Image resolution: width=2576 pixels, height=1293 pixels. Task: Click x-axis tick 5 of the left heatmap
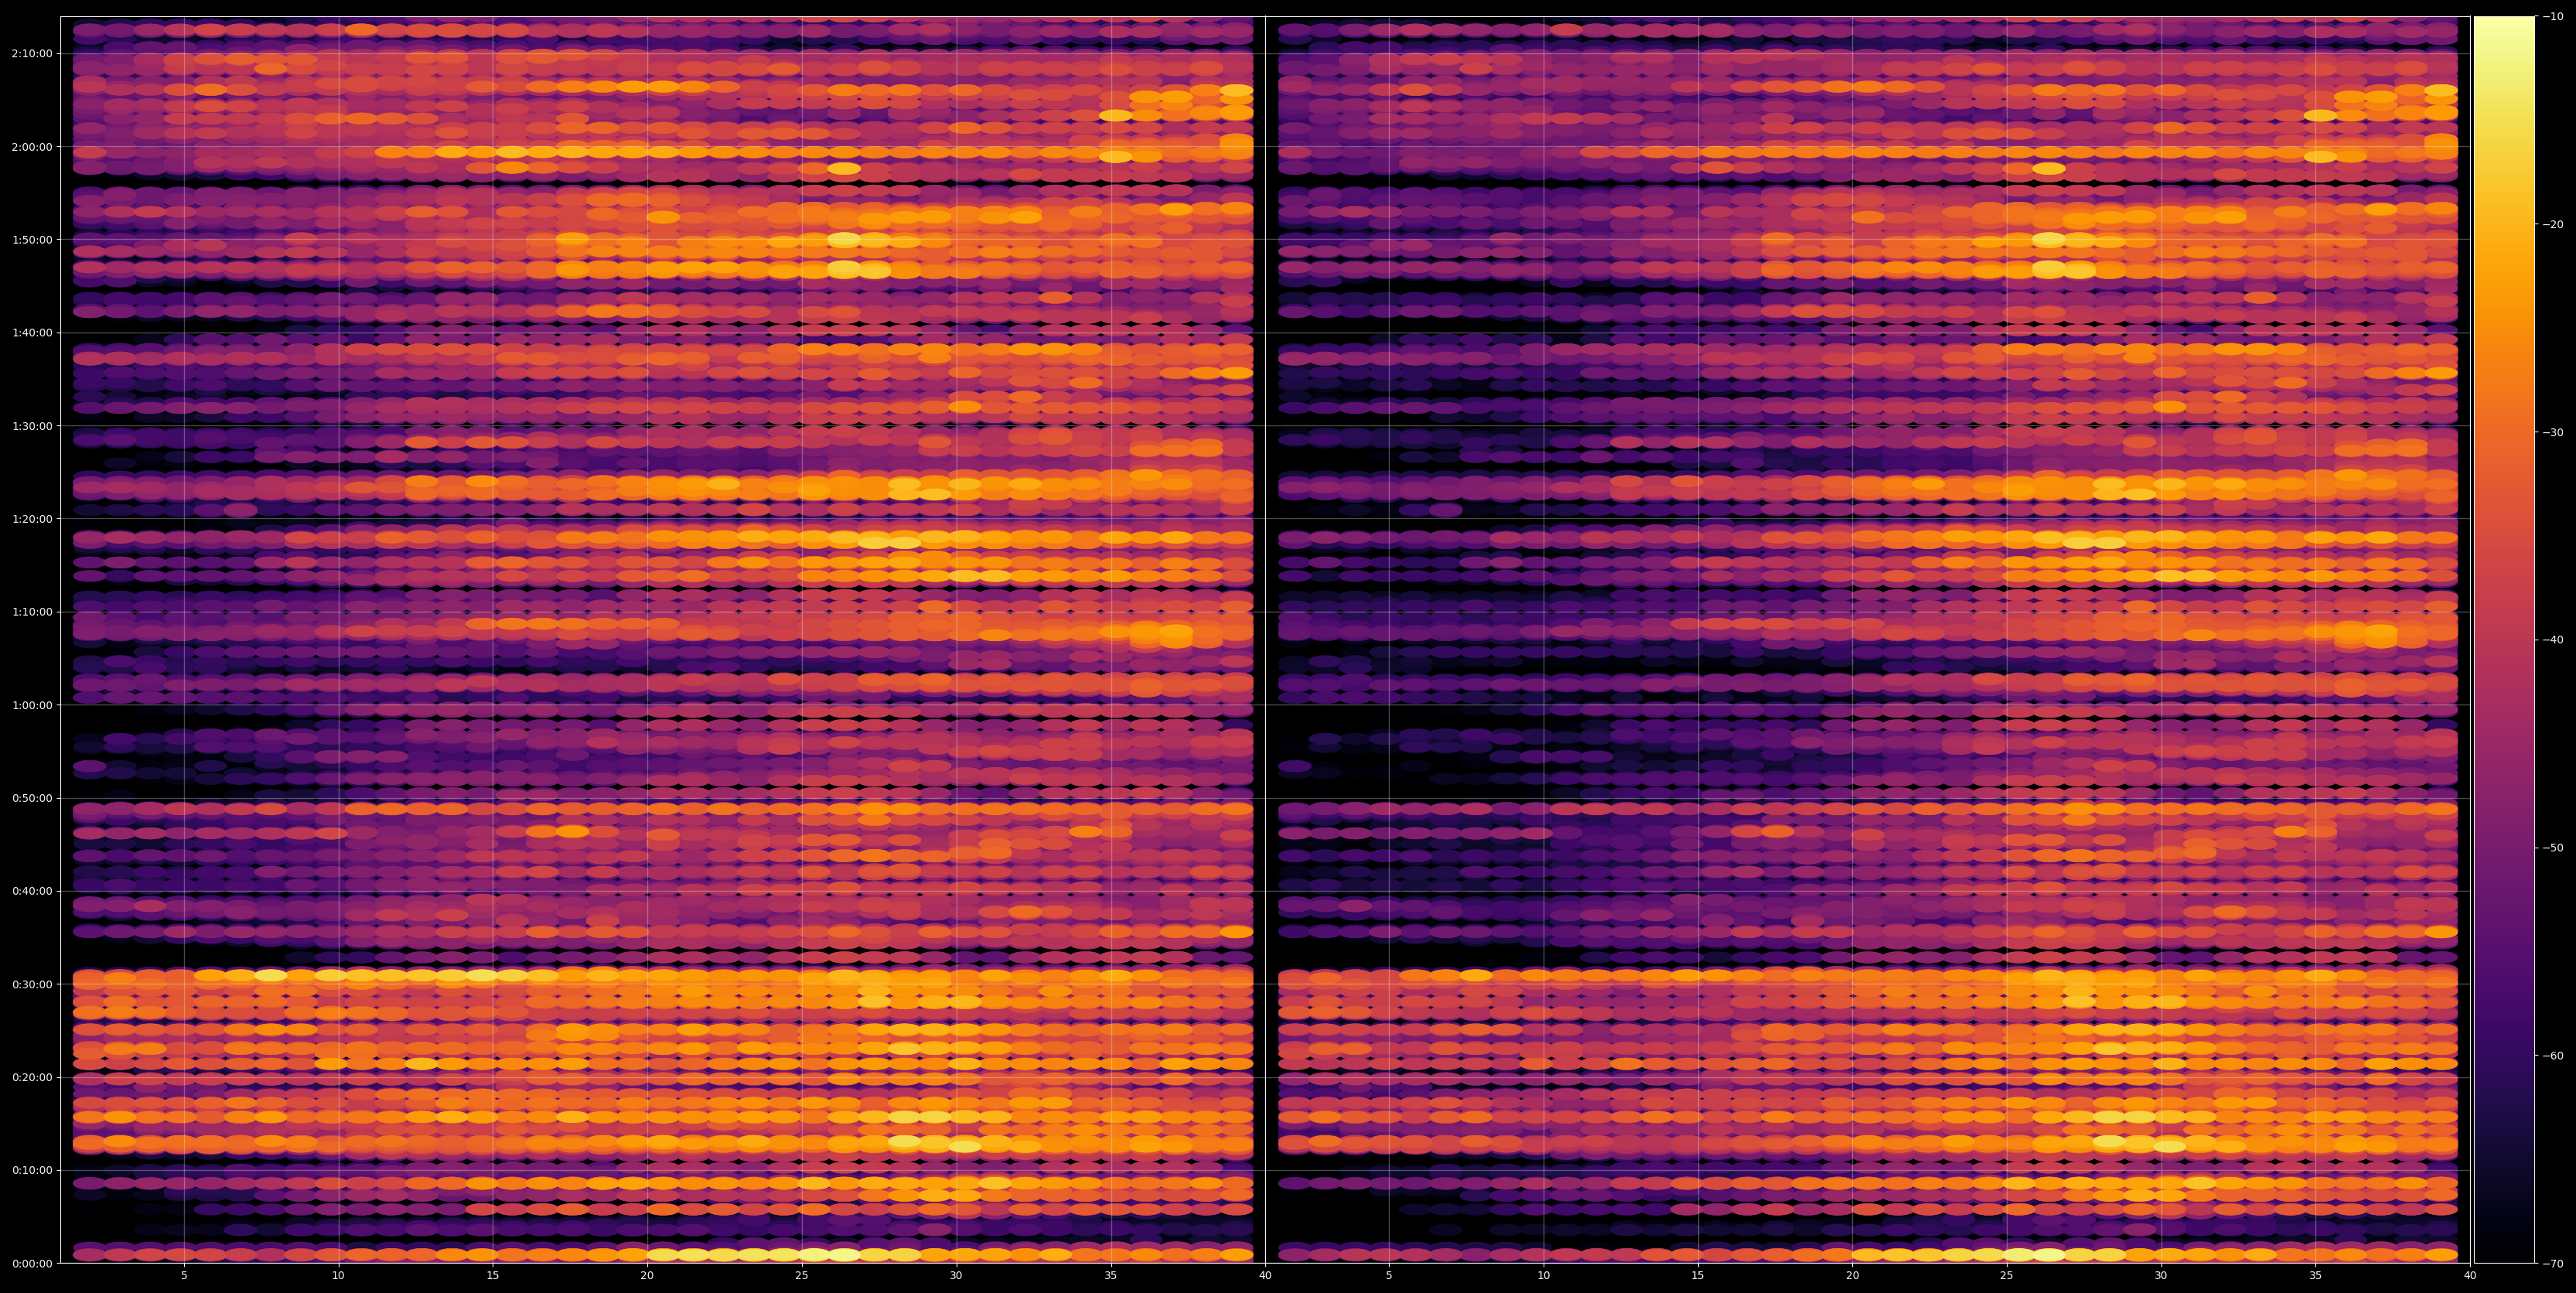tap(184, 1276)
